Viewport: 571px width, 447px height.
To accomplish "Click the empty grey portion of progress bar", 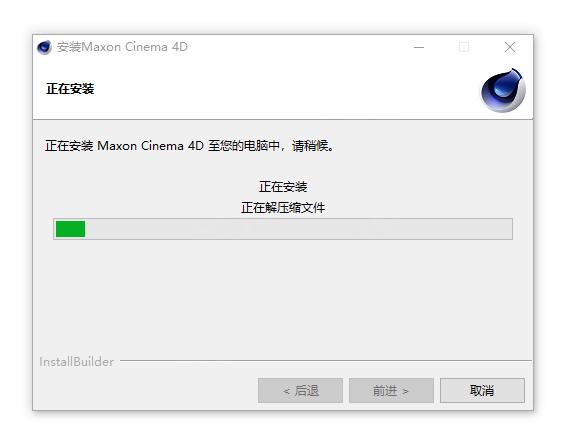I will [x=299, y=229].
